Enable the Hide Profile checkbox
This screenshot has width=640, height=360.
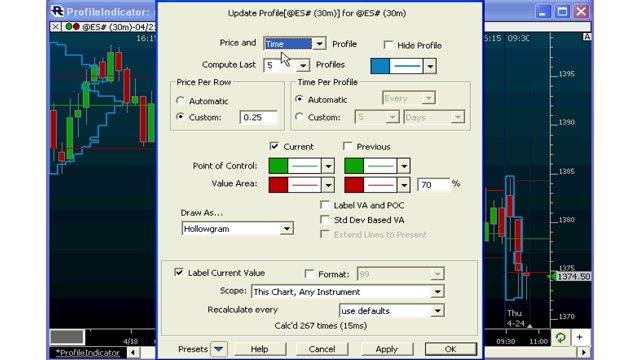388,45
